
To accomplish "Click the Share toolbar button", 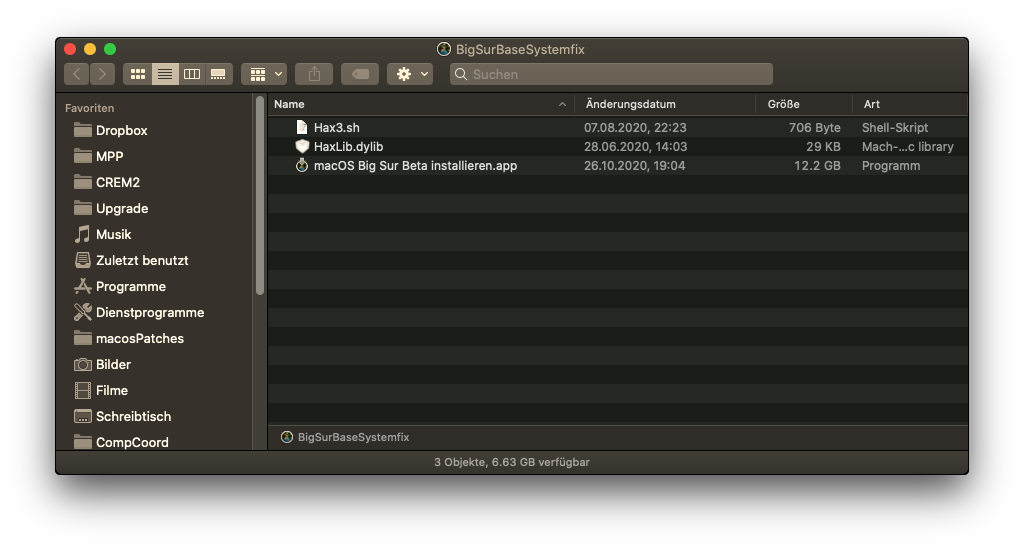I will [314, 74].
